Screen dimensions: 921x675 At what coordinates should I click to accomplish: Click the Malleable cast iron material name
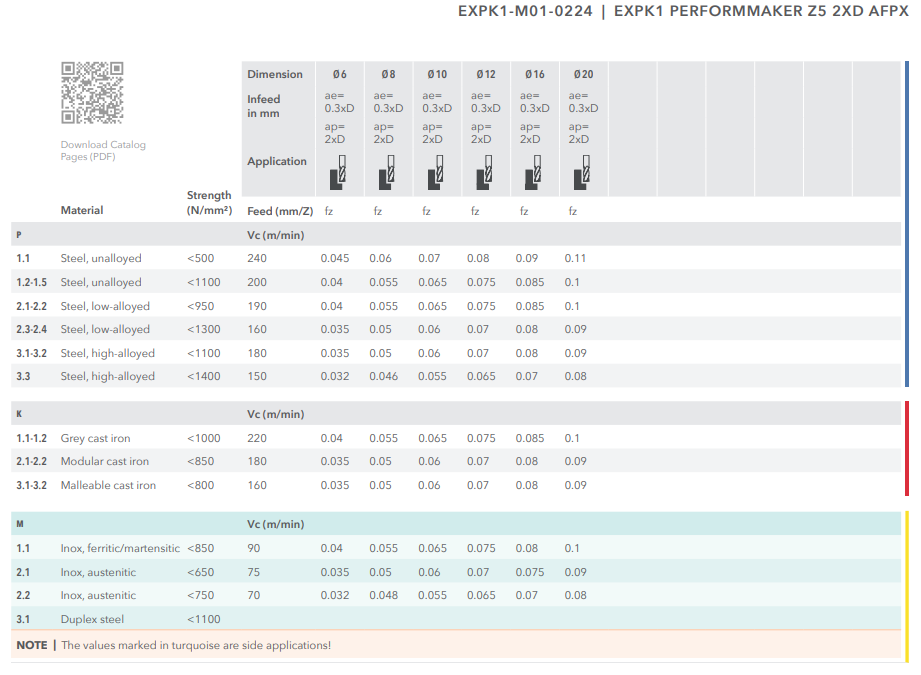pos(108,485)
